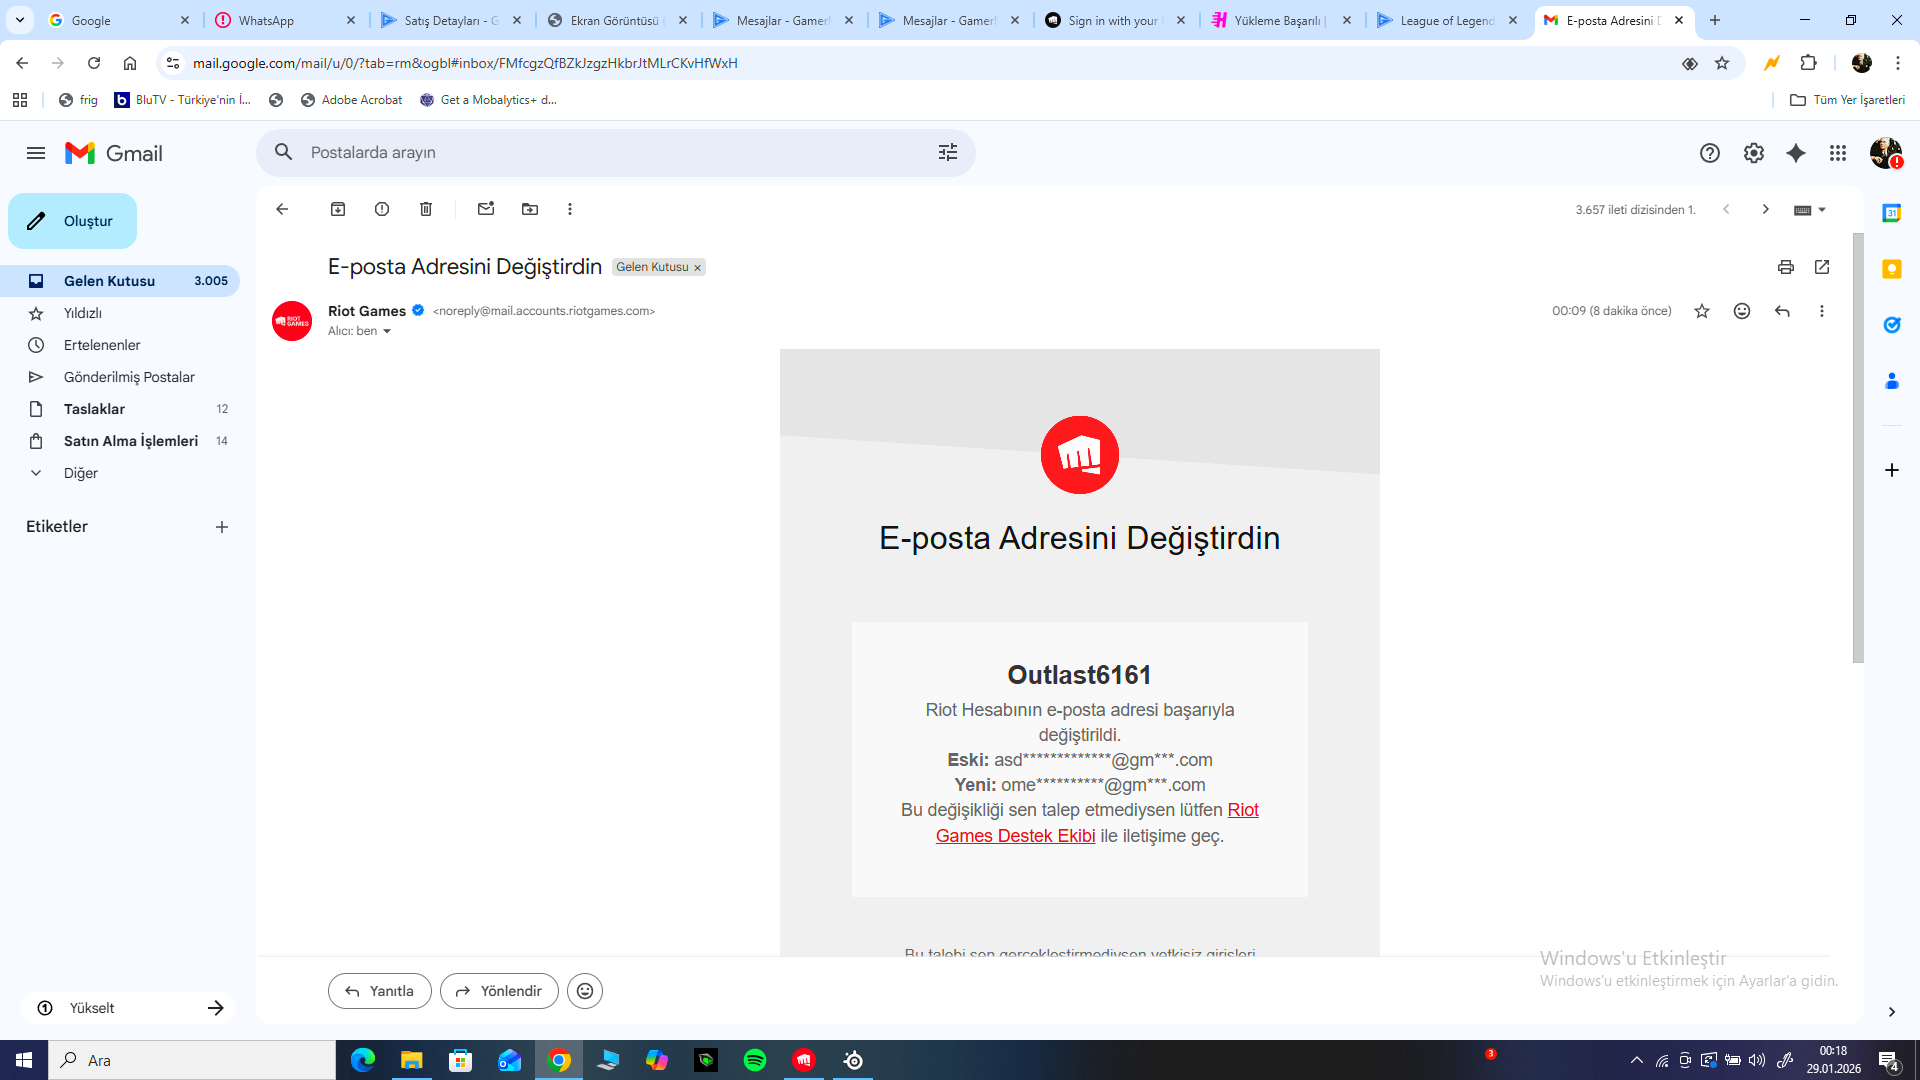Create new label next to Etiketler
1920x1080 pixels.
[222, 527]
